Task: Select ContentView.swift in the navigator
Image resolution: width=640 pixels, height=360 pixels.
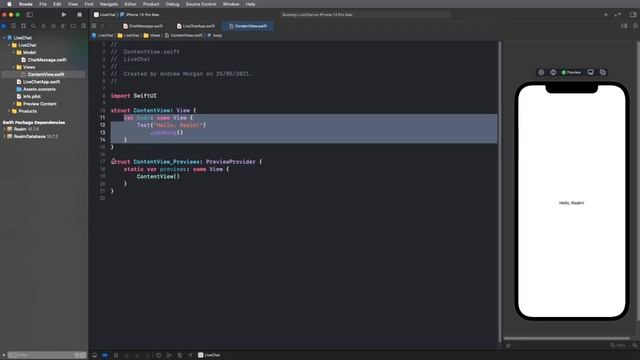Action: [x=43, y=74]
